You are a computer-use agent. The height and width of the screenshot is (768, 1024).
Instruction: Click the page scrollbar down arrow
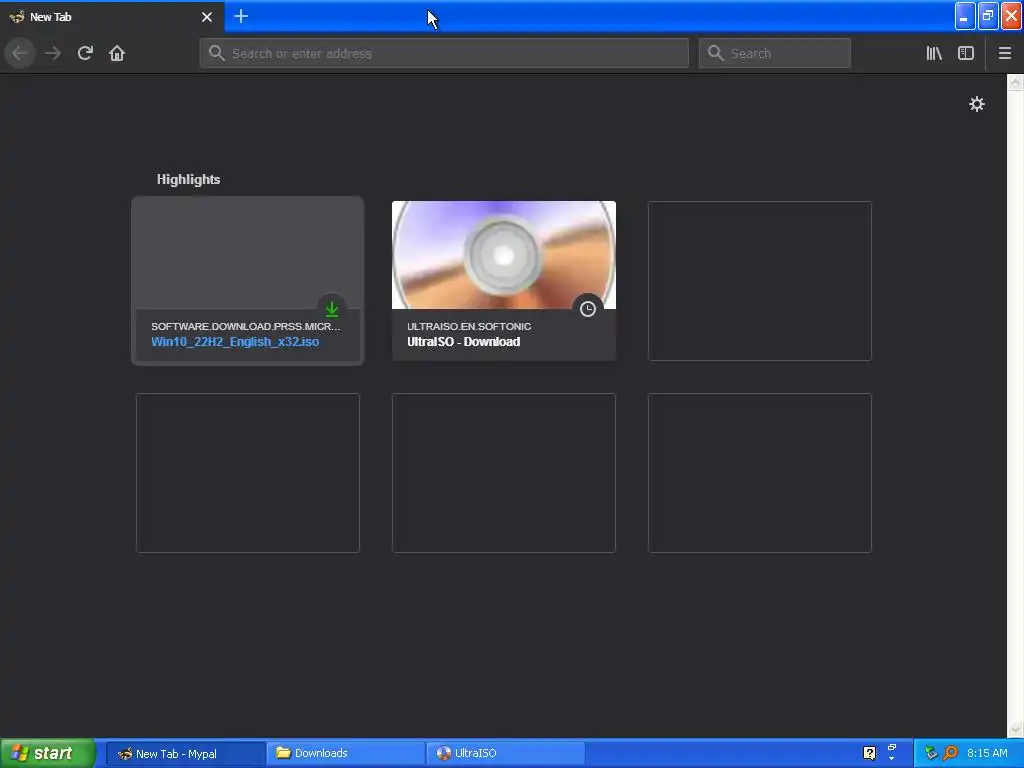1015,729
